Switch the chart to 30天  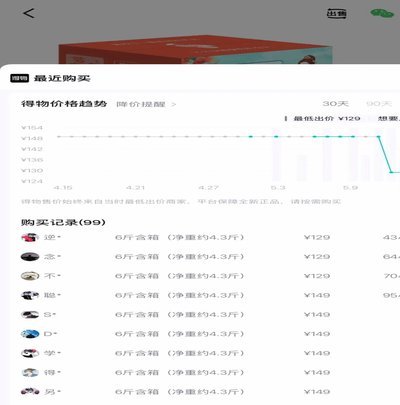[x=335, y=104]
